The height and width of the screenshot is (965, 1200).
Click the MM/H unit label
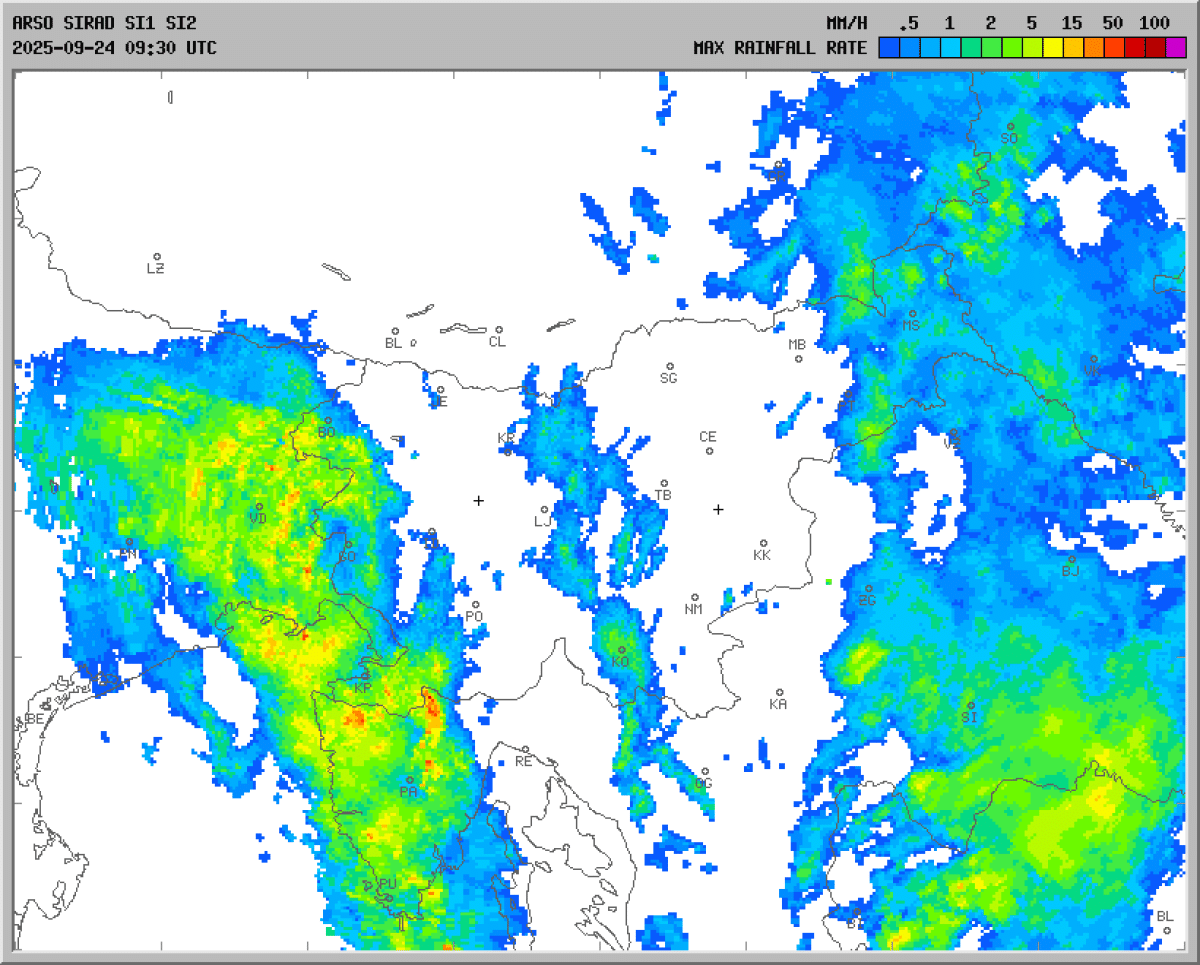coord(847,23)
